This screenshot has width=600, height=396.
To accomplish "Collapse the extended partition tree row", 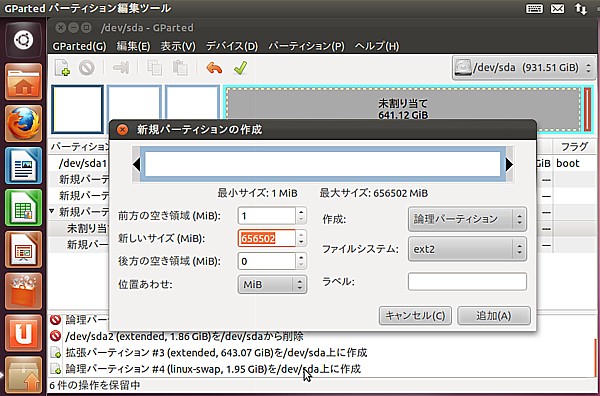I will [x=52, y=211].
